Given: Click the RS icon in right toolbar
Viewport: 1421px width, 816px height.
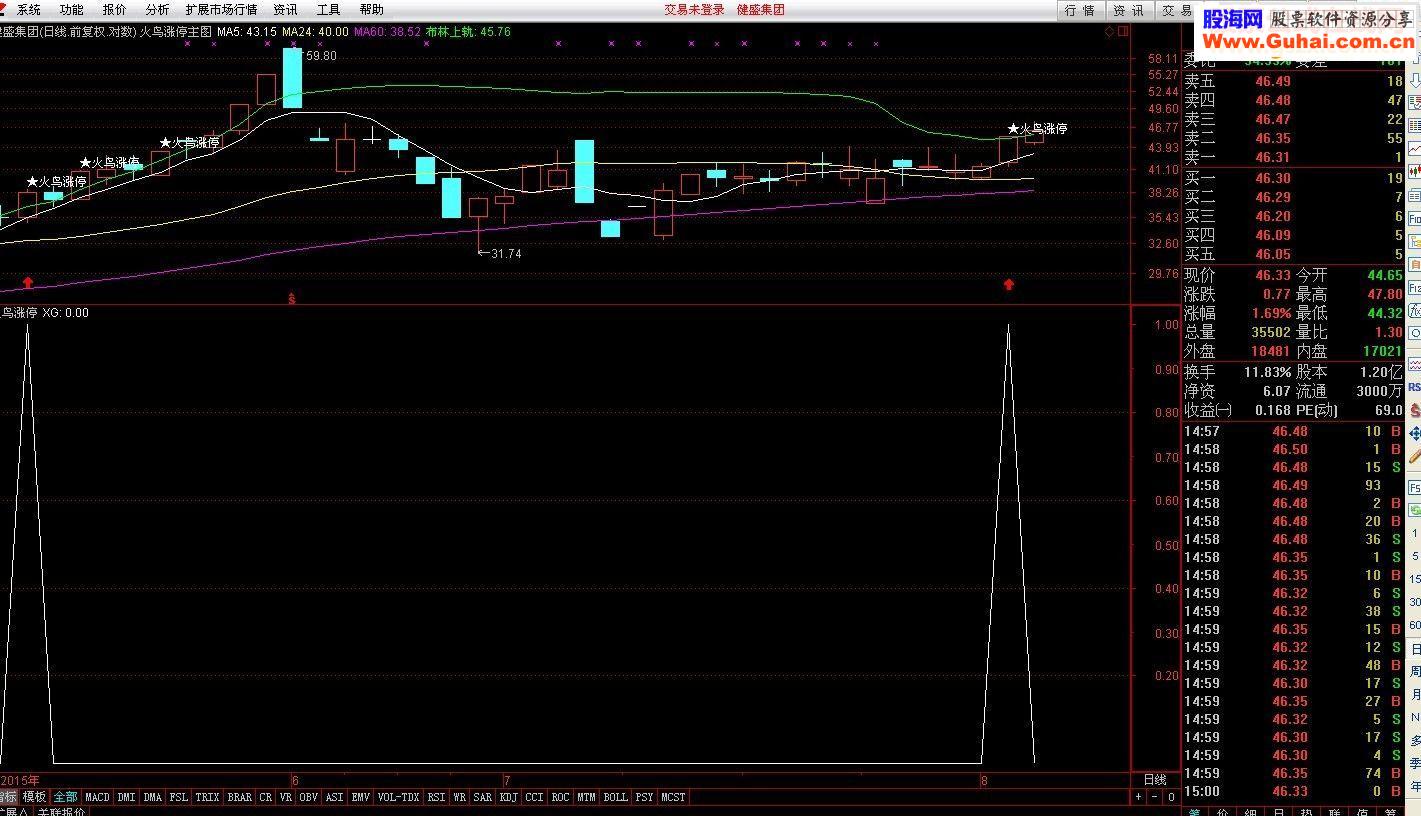Looking at the screenshot, I should (x=1415, y=387).
